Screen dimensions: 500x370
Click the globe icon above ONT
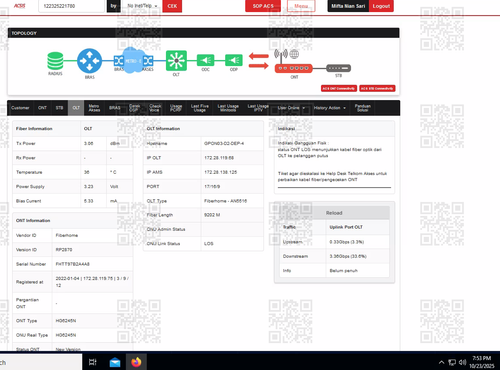pos(294,54)
